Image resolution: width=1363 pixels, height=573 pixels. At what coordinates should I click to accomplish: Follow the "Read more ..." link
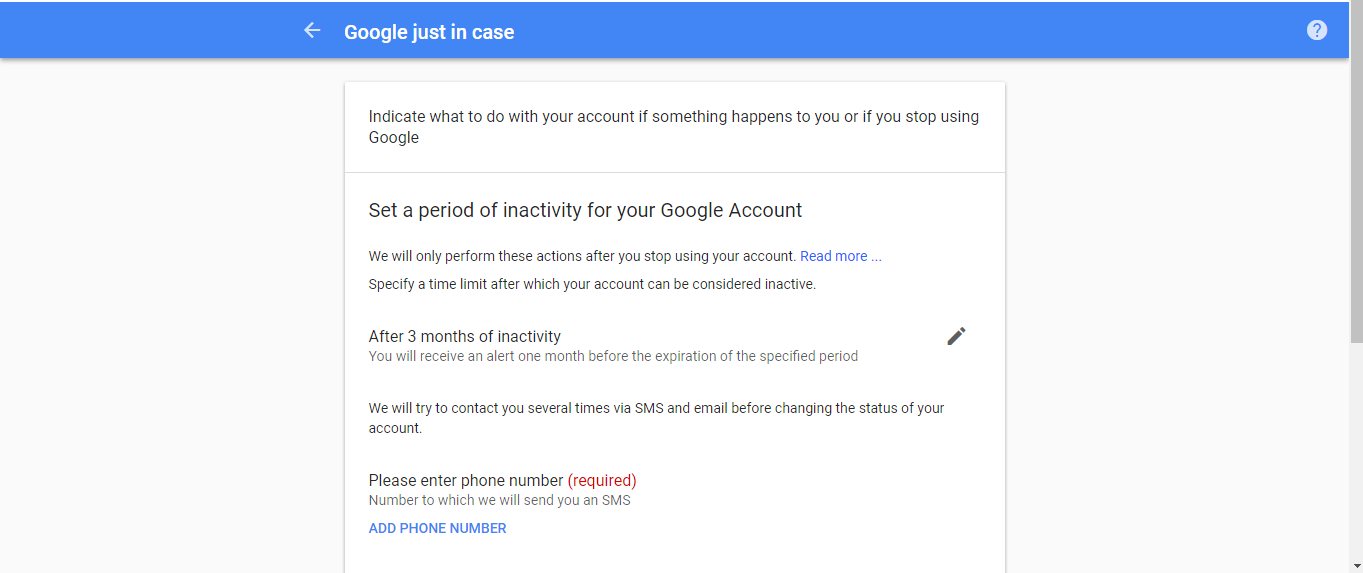[x=841, y=256]
